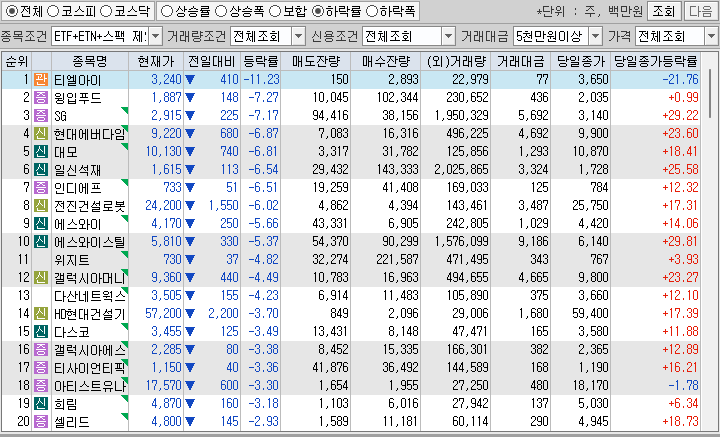The image size is (720, 437).
Task: Click the 신 badge icon for HD현대건설기
Action: pos(41,314)
